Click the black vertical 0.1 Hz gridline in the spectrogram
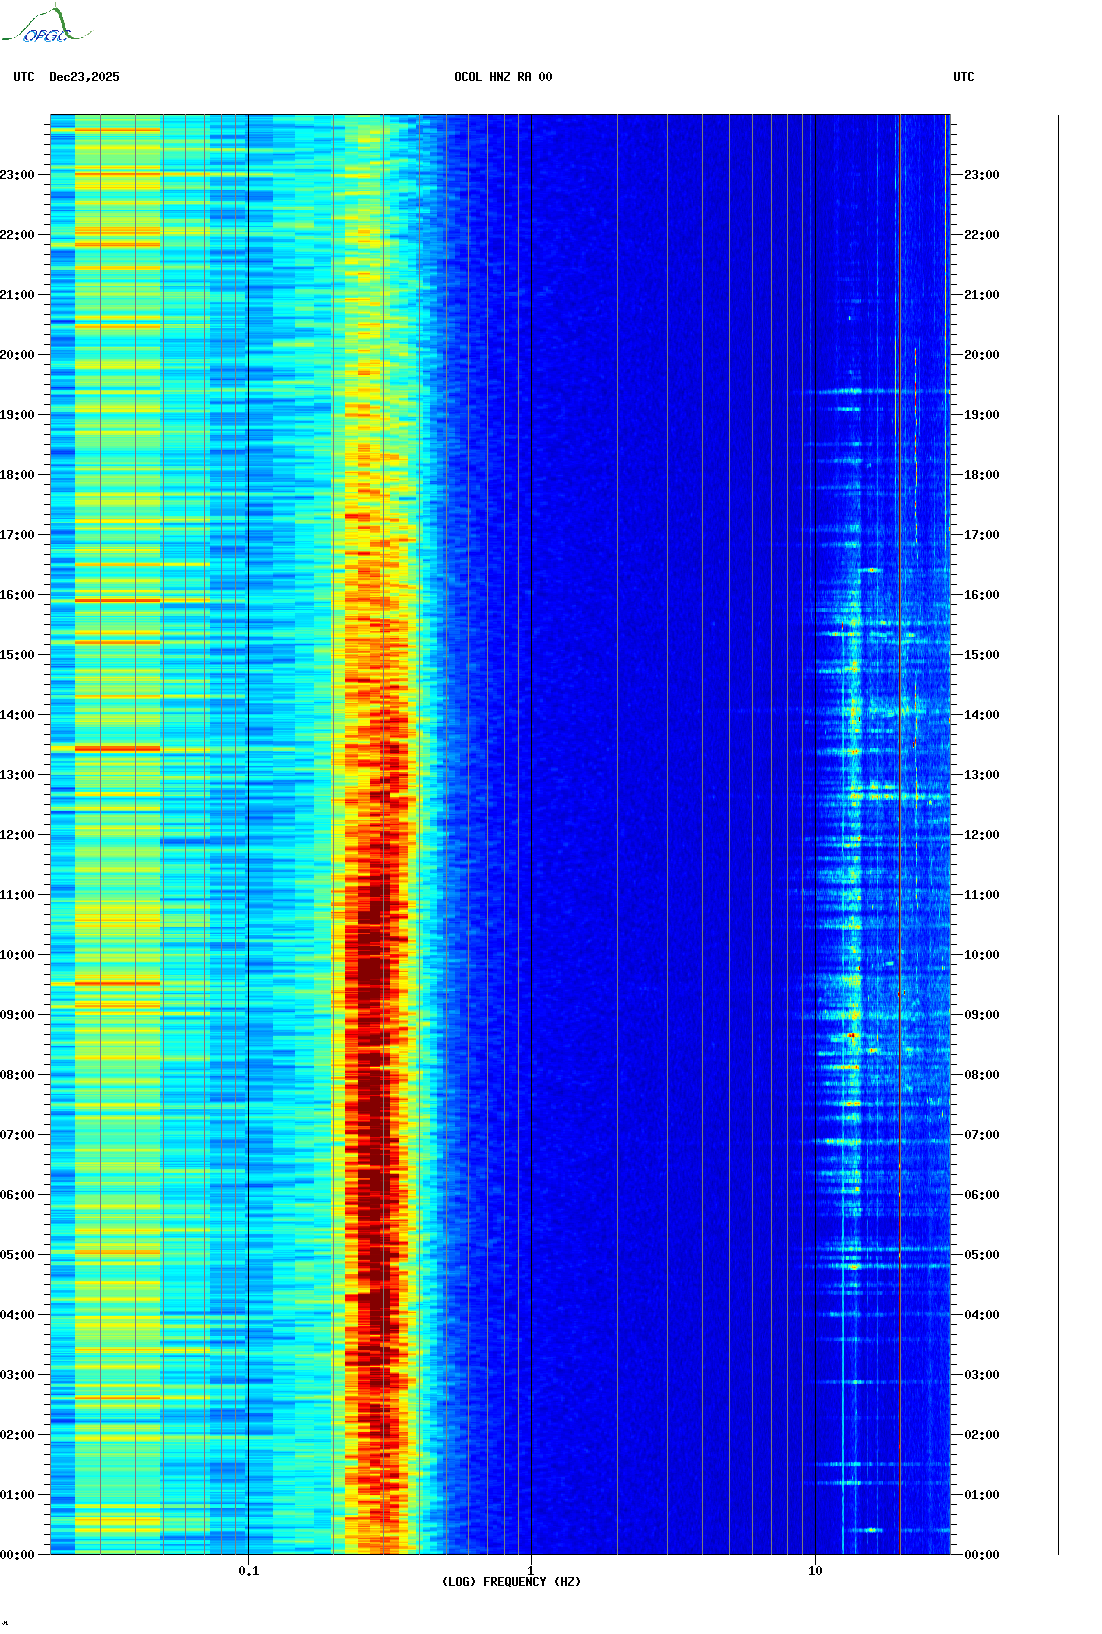 click(248, 800)
